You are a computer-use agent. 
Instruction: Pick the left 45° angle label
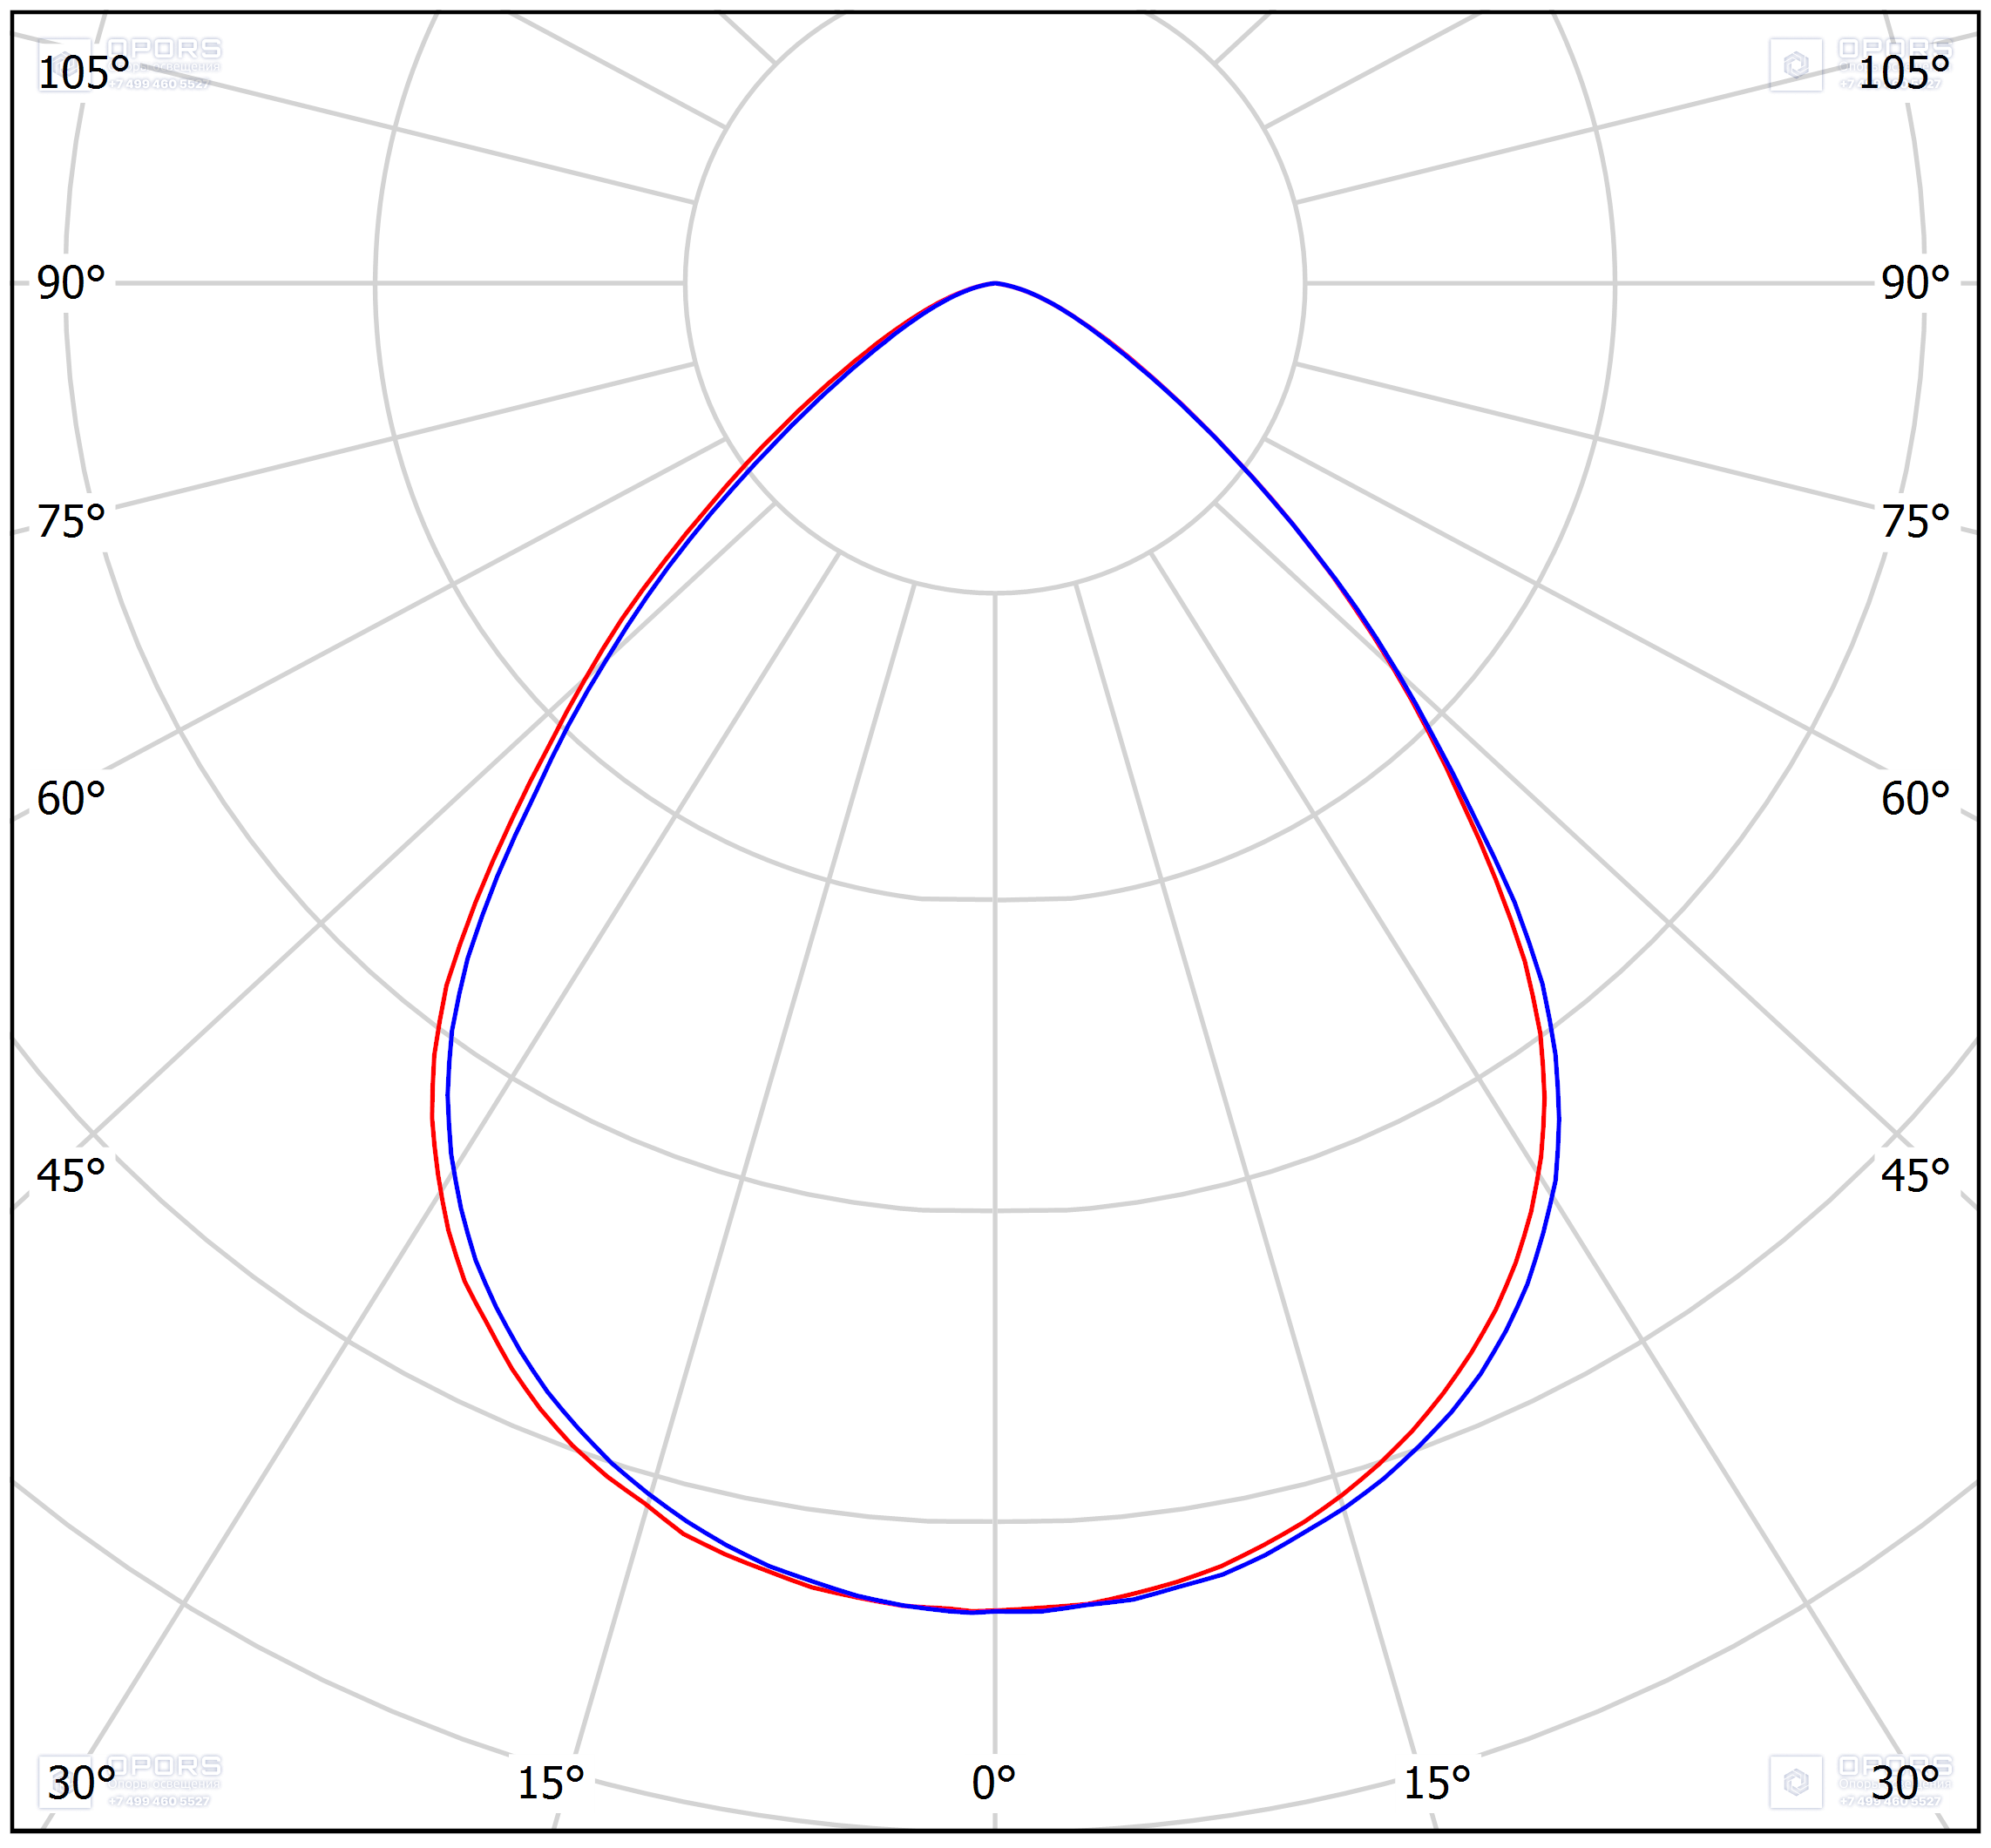[x=70, y=1176]
